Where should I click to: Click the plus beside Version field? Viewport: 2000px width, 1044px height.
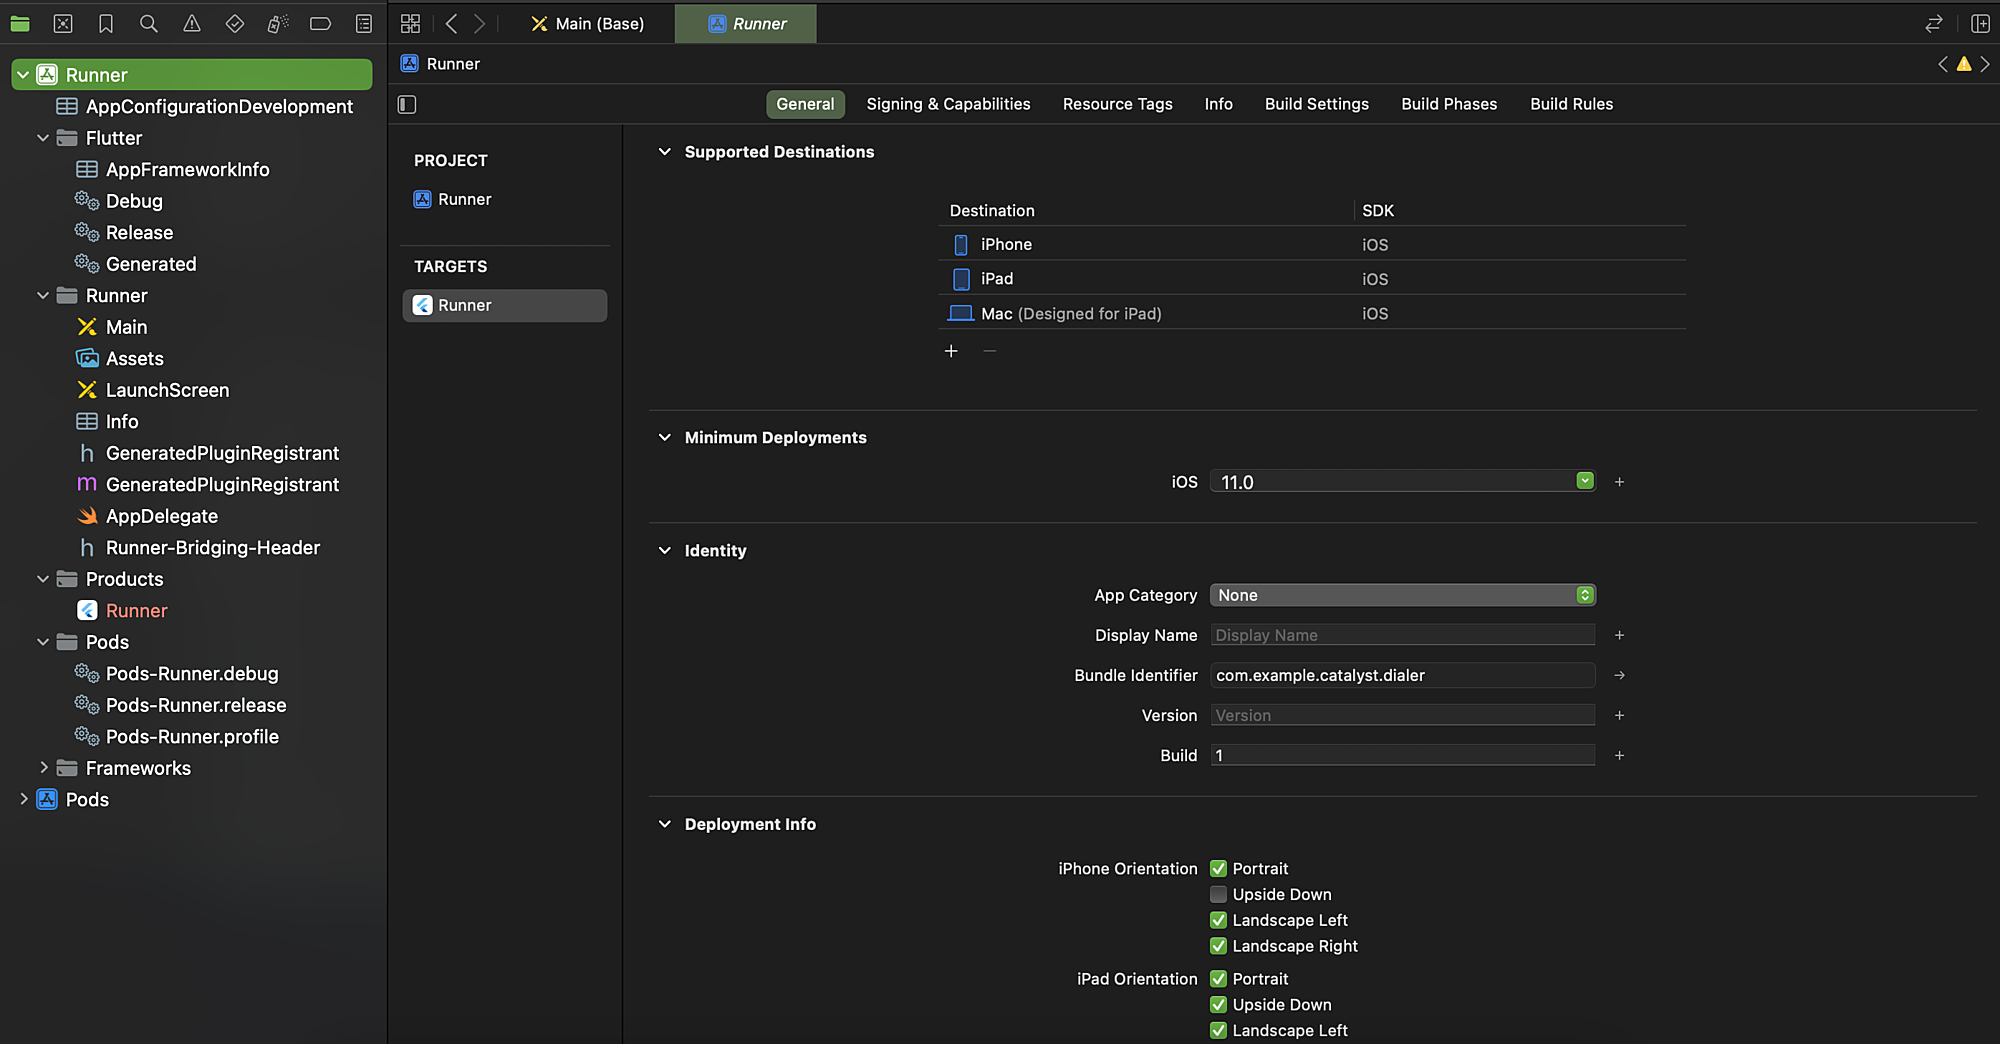click(x=1619, y=716)
